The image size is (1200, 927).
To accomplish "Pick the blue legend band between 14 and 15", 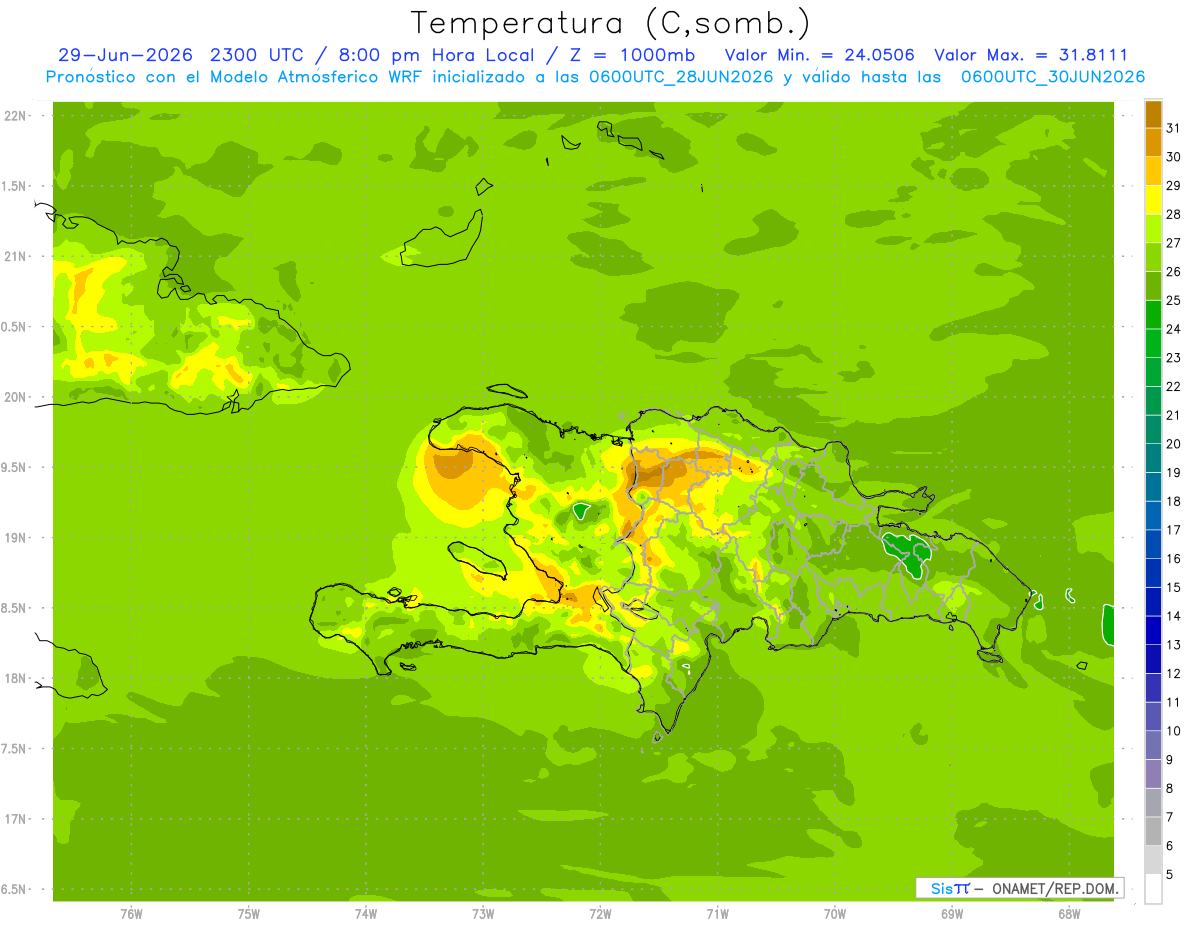I will 1153,602.
